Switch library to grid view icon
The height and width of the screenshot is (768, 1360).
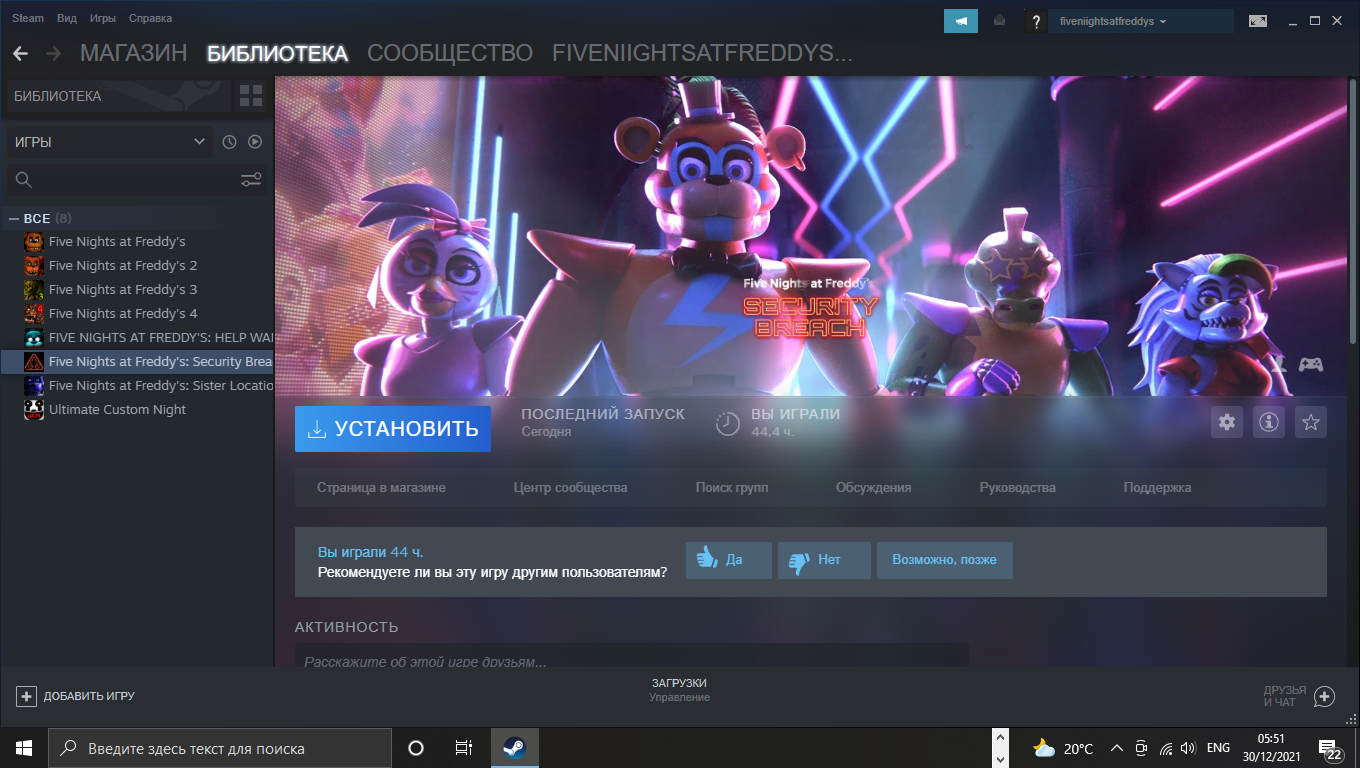click(251, 96)
